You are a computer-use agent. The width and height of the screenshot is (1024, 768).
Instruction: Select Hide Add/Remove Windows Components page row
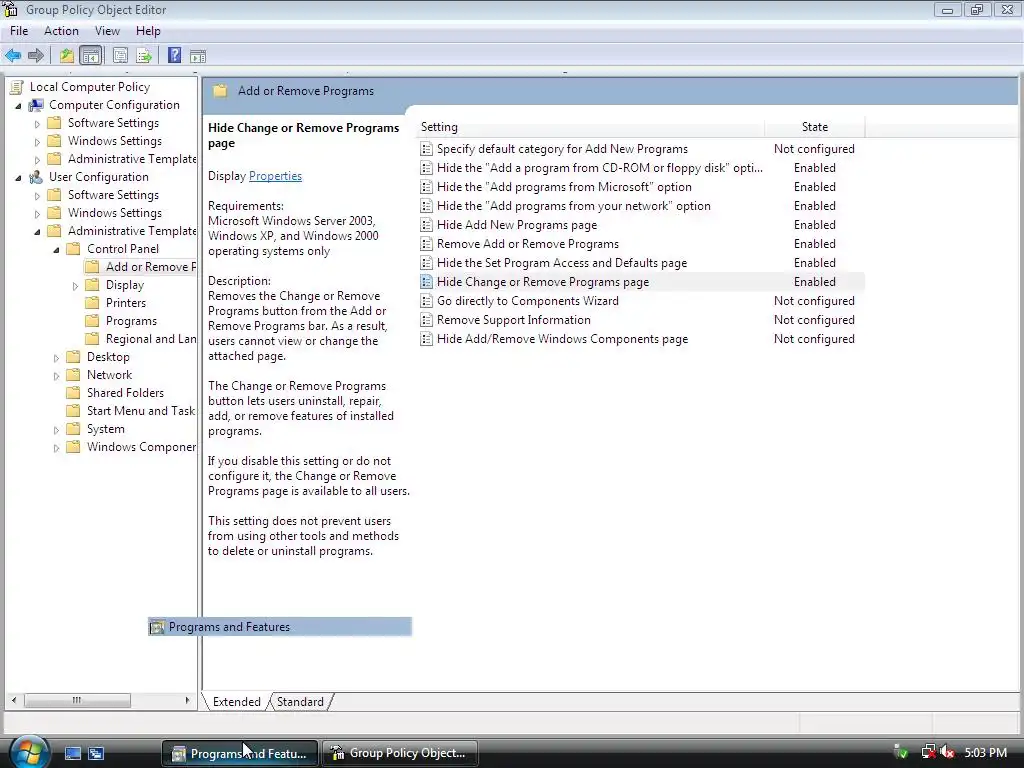[641, 339]
